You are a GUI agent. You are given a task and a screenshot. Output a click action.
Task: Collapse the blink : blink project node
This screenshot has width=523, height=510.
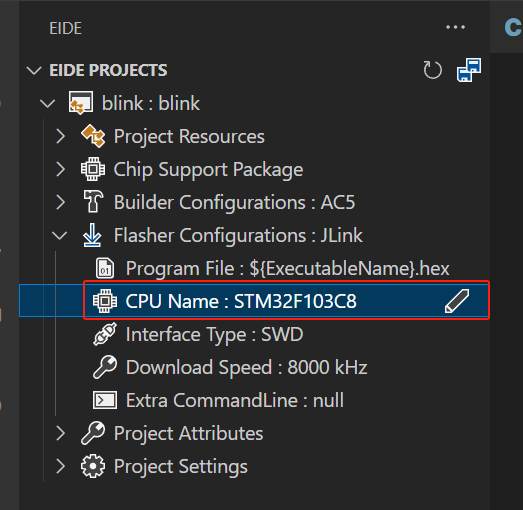click(47, 103)
